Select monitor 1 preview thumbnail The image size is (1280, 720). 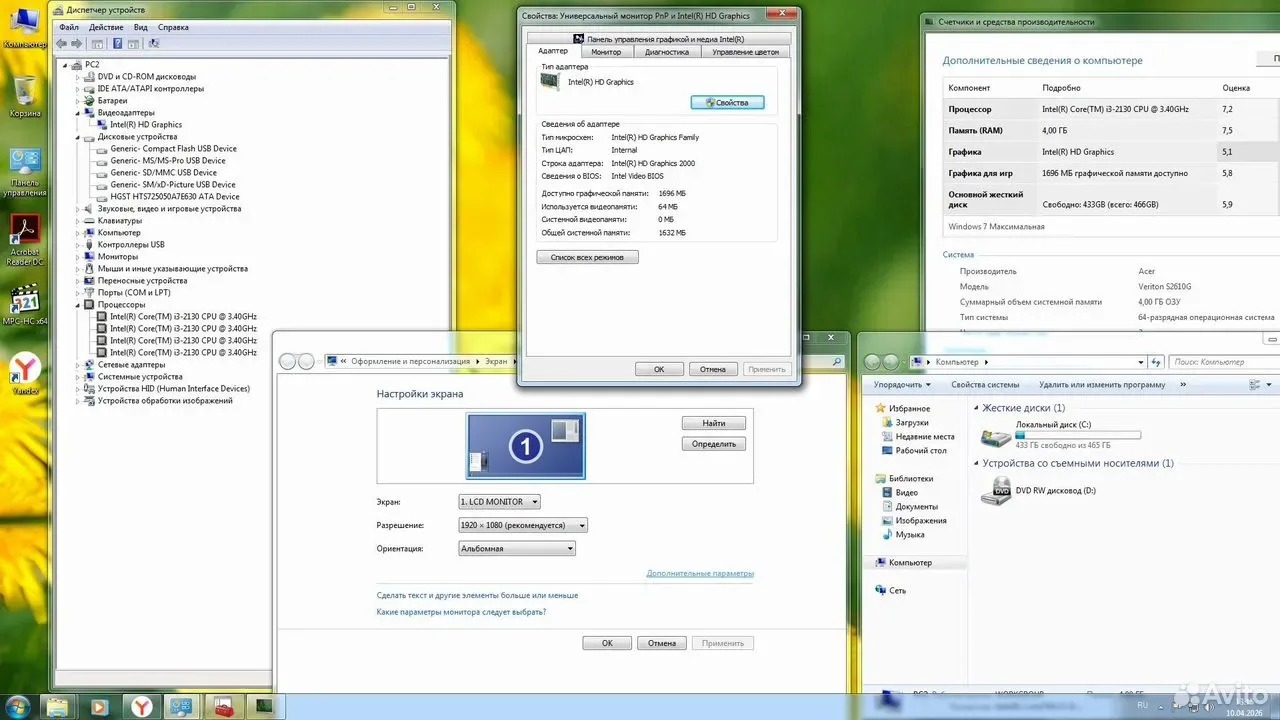[526, 446]
